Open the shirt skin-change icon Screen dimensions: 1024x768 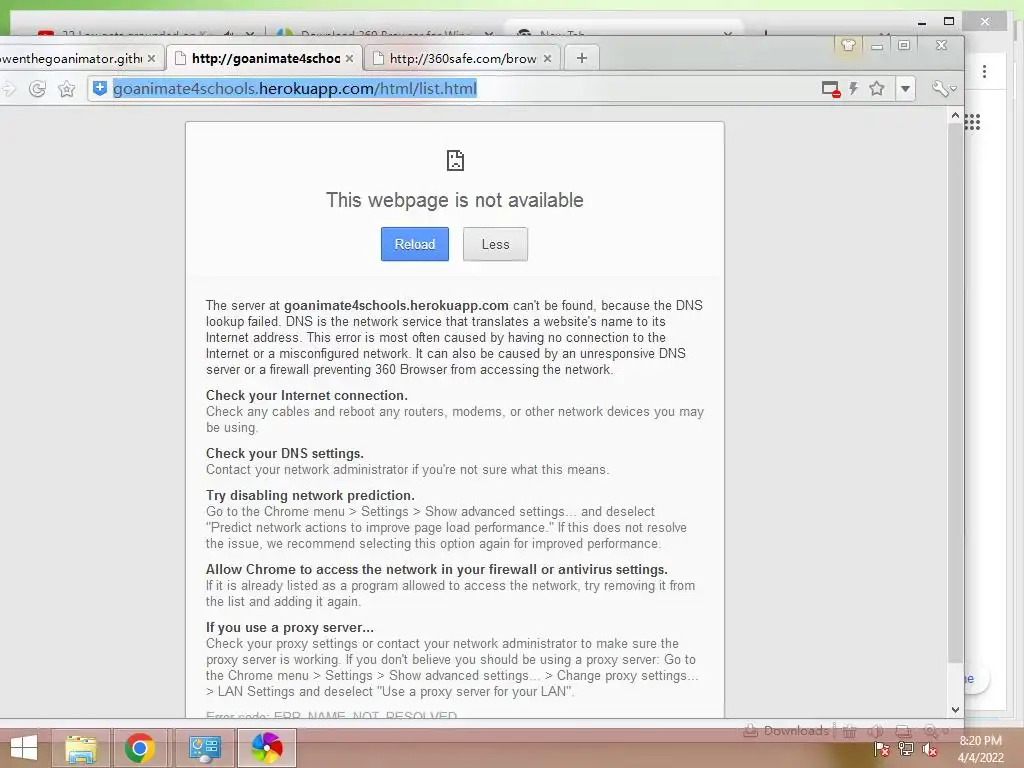coord(848,45)
